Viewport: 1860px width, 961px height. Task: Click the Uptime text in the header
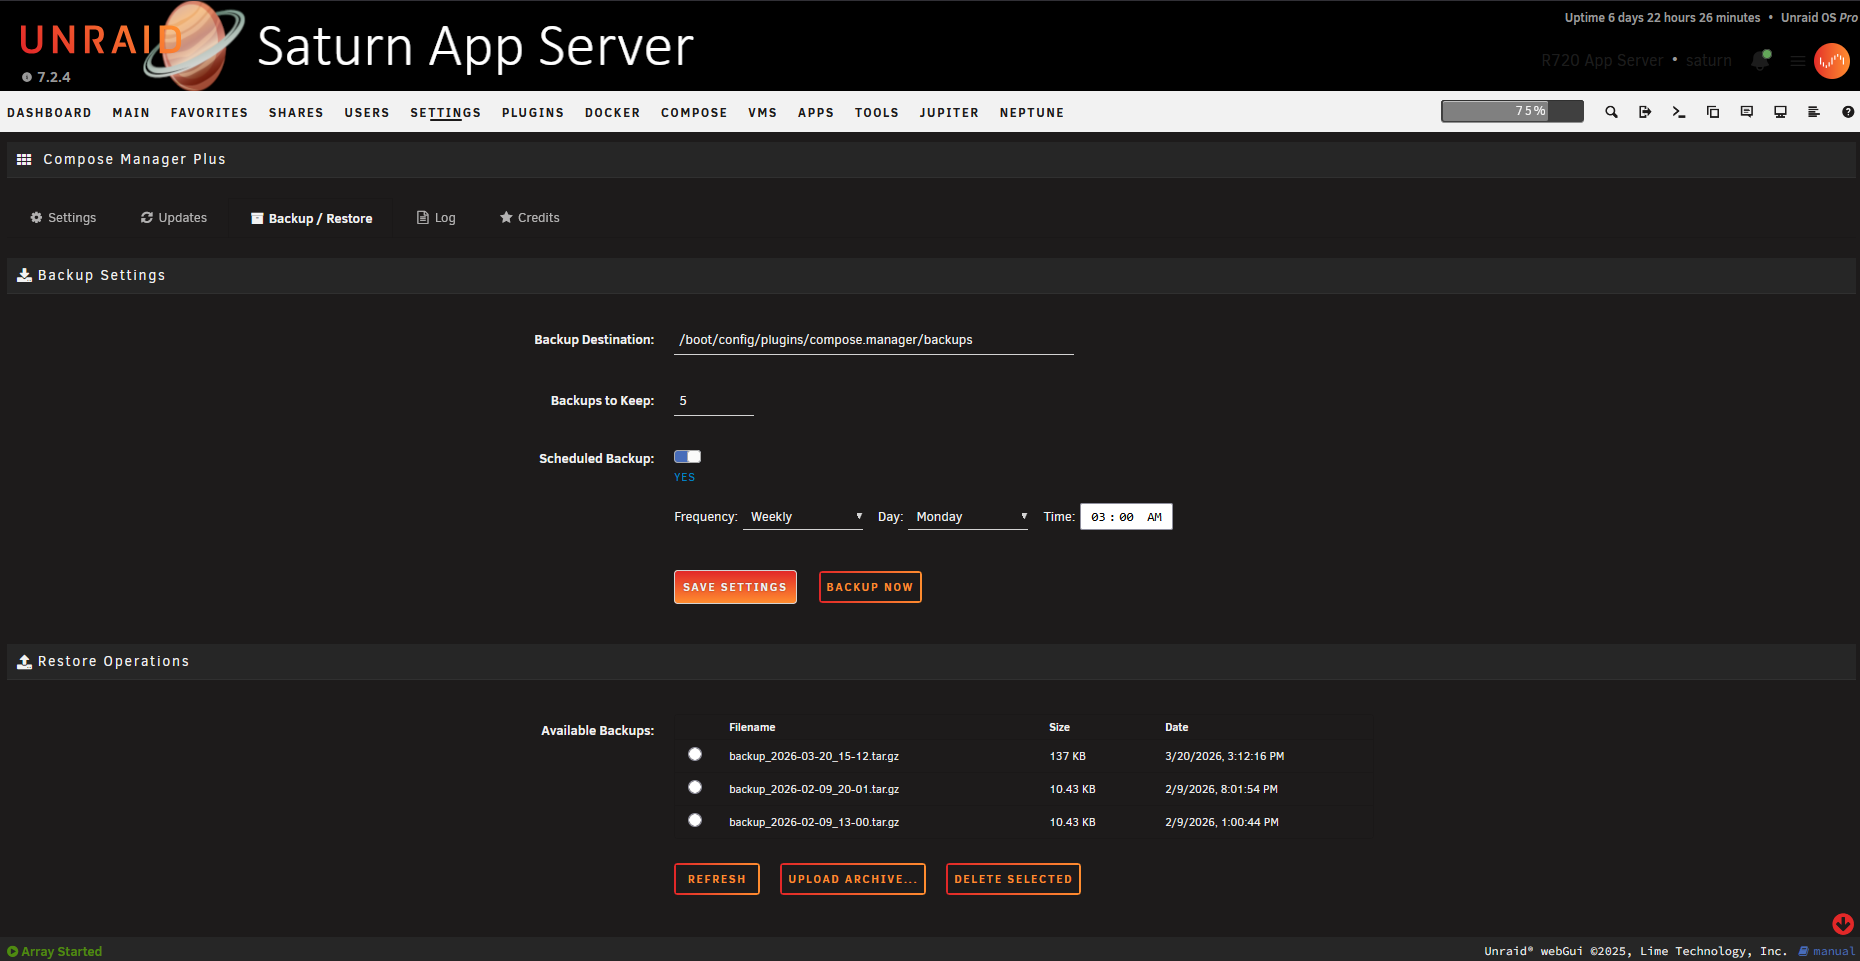(1662, 18)
